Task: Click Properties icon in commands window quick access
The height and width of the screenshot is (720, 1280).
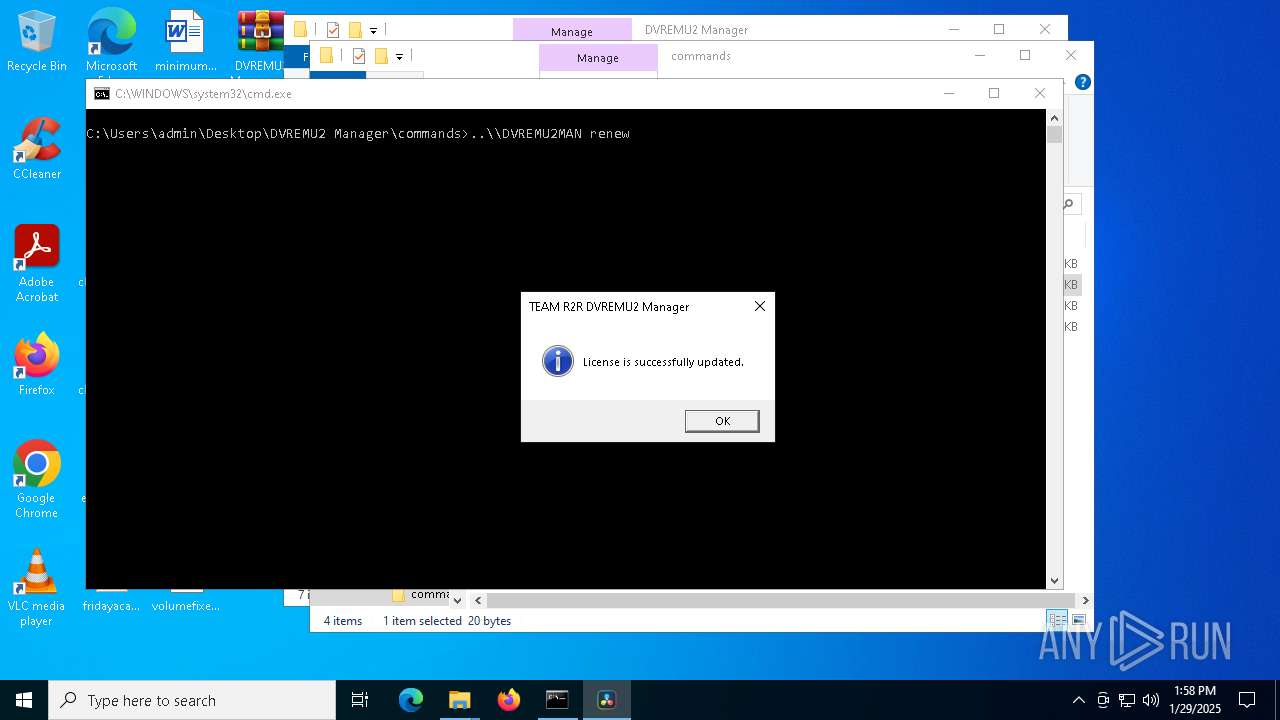Action: 359,56
